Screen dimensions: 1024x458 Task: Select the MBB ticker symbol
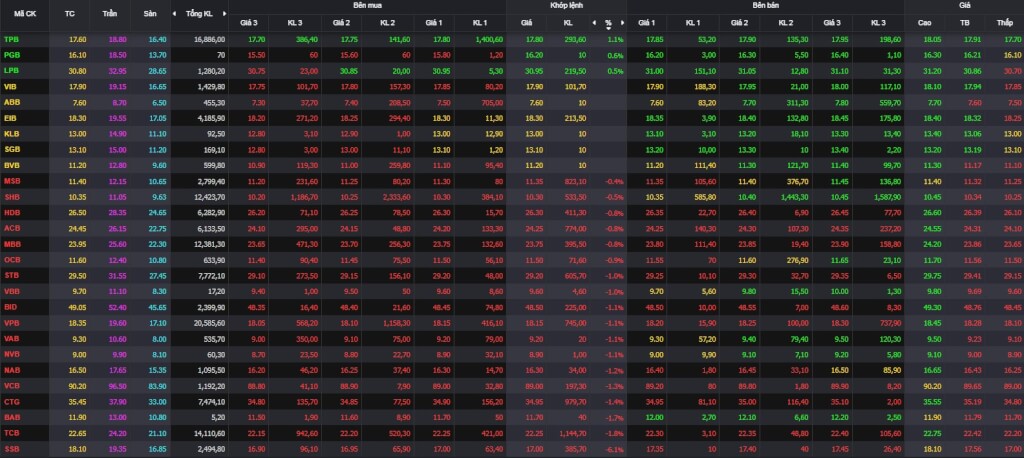[11, 244]
